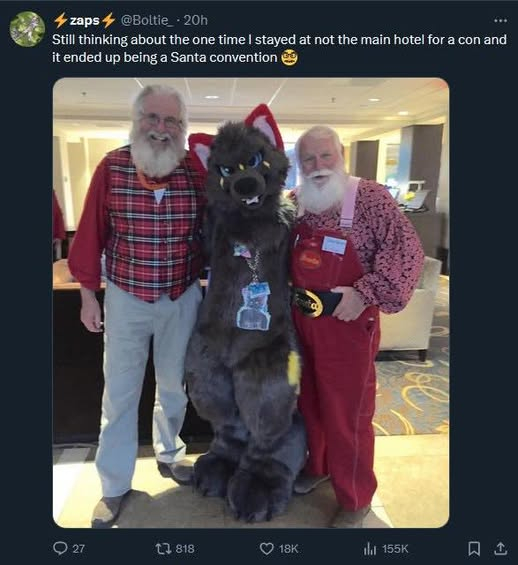Open the three-dot more options menu
Viewport: 518px width, 565px height.
point(500,21)
